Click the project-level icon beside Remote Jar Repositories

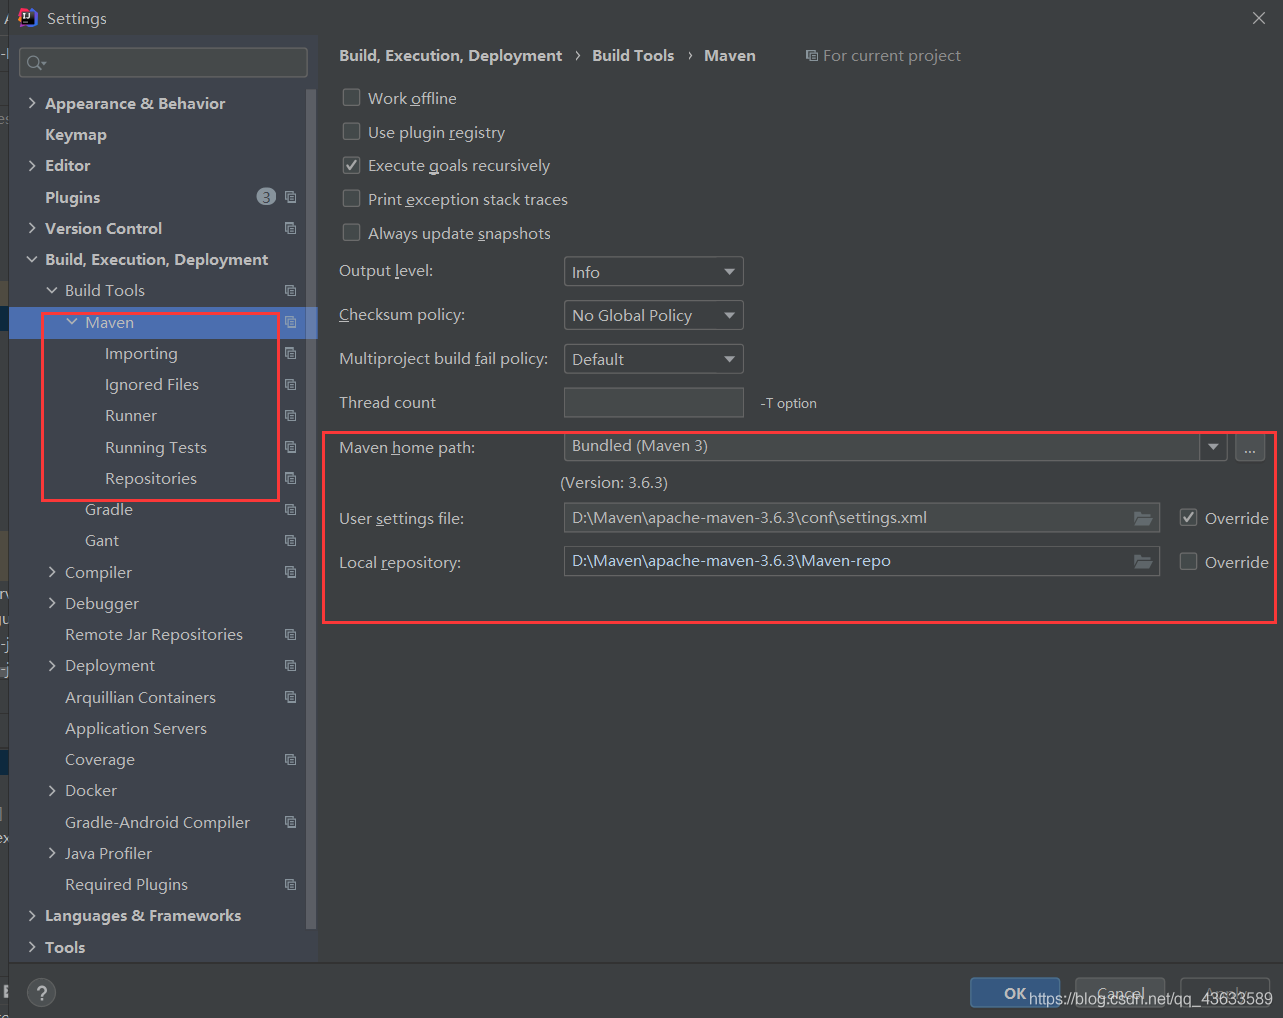pyautogui.click(x=290, y=634)
